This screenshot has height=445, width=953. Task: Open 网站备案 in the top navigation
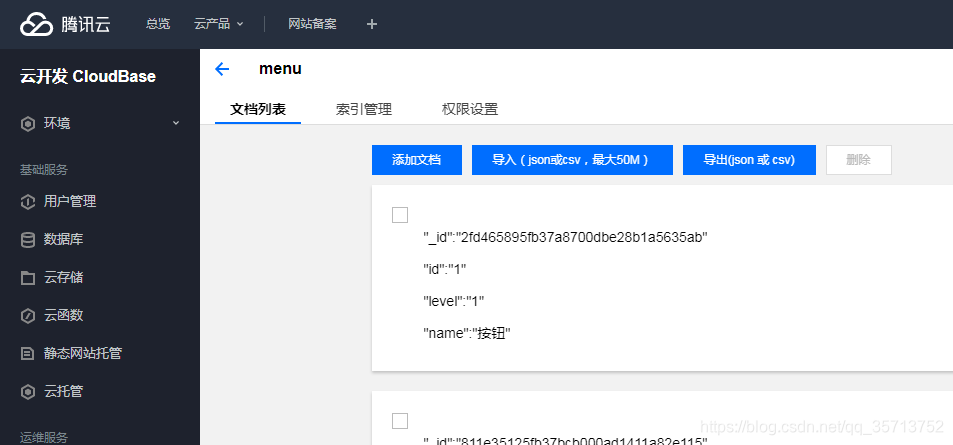point(312,24)
